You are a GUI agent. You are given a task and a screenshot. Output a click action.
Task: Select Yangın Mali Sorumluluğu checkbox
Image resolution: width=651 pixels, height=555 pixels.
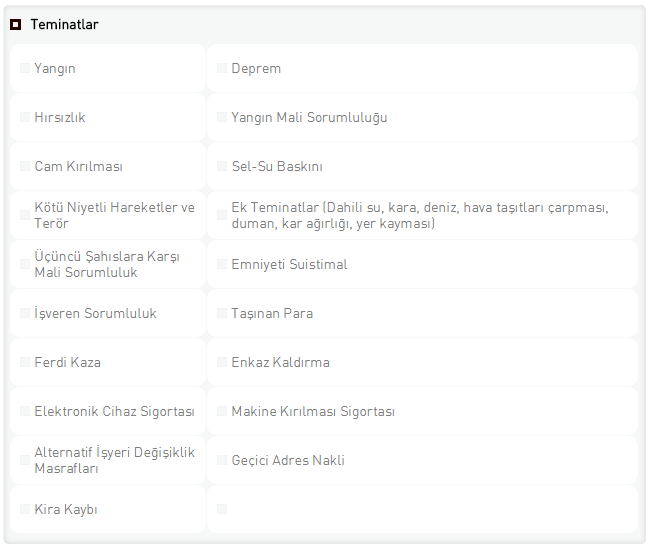(x=222, y=117)
